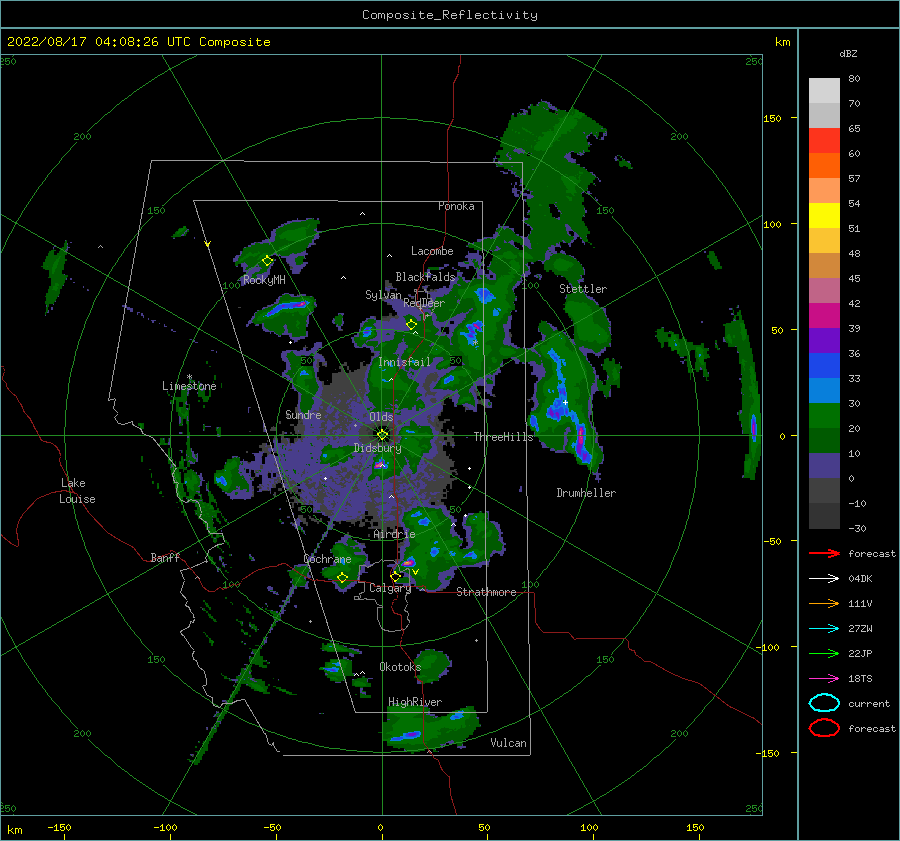
Task: Select the blue 36 dBZ color swatch
Action: point(824,366)
